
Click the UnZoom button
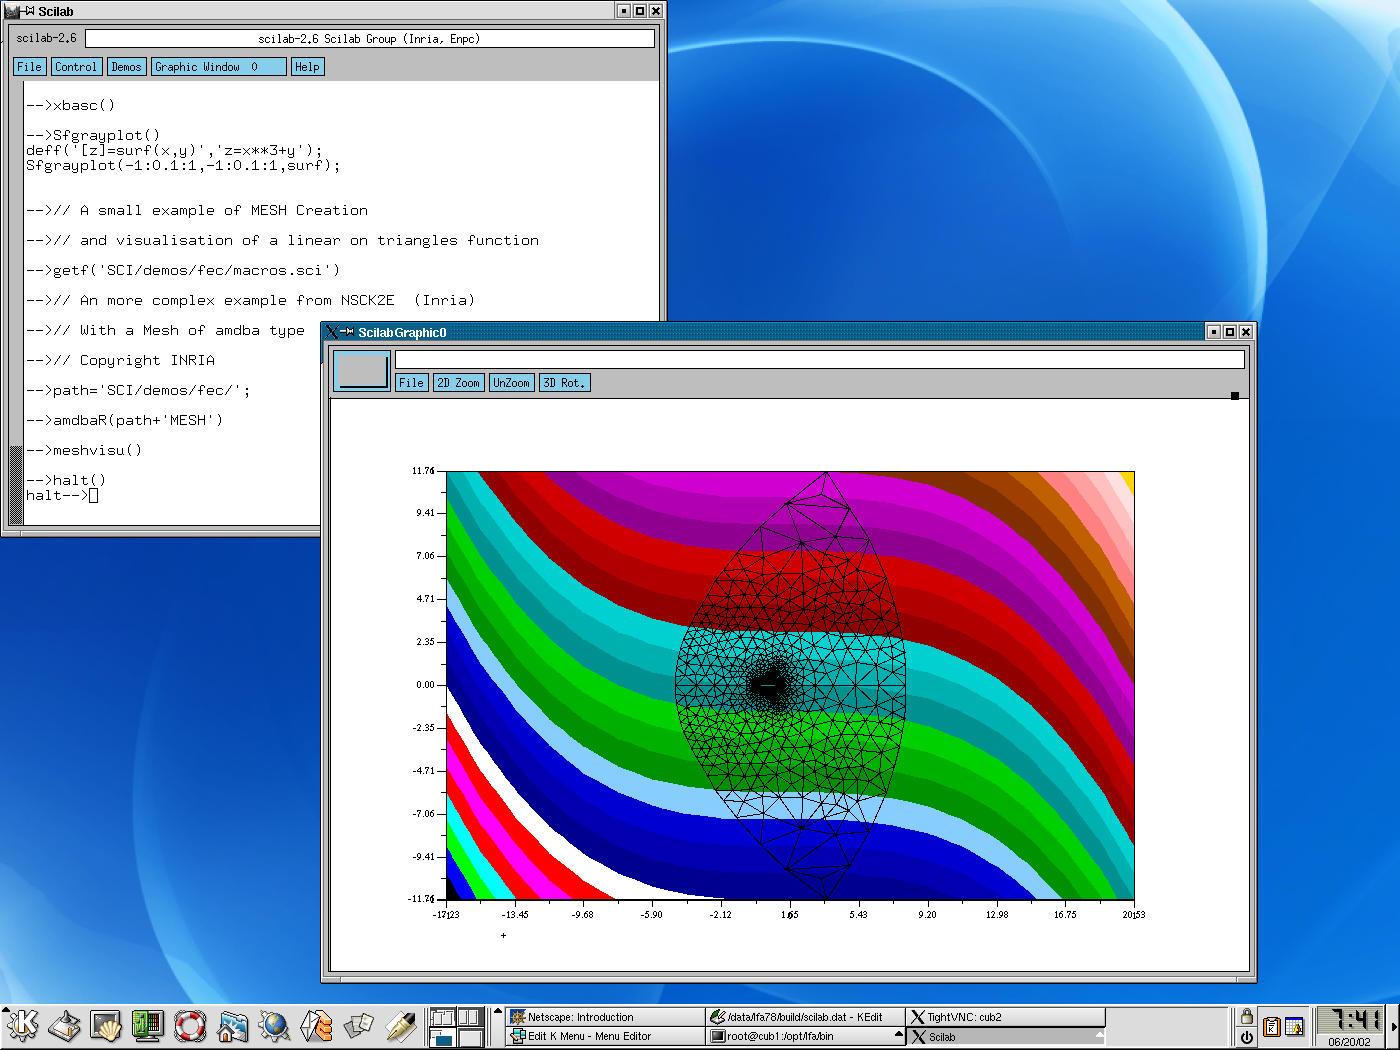pyautogui.click(x=511, y=383)
